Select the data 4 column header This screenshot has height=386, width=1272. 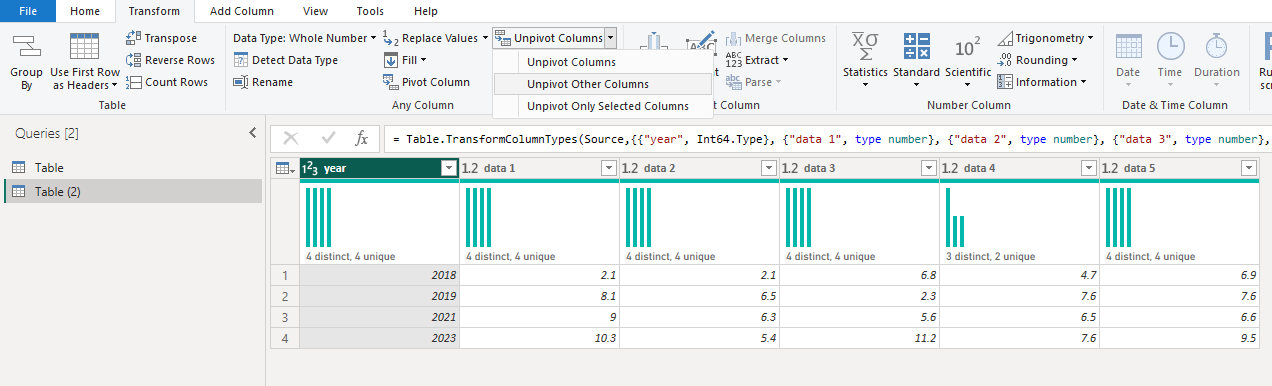(x=1019, y=169)
